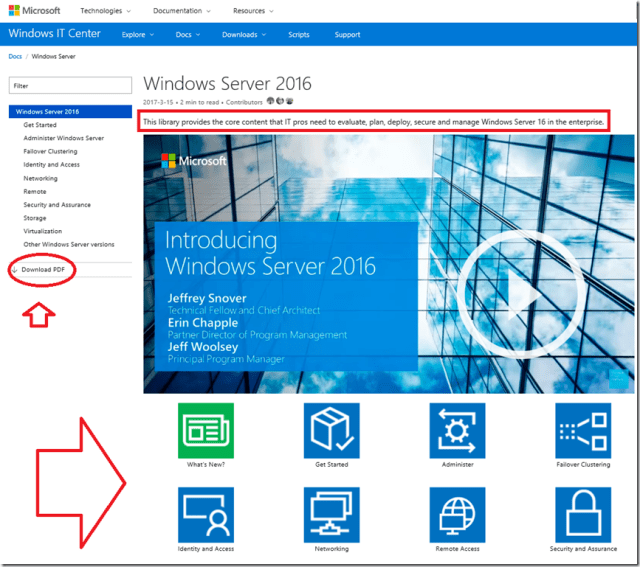The image size is (640, 567).
Task: Go to the Support menu item
Action: pyautogui.click(x=347, y=35)
